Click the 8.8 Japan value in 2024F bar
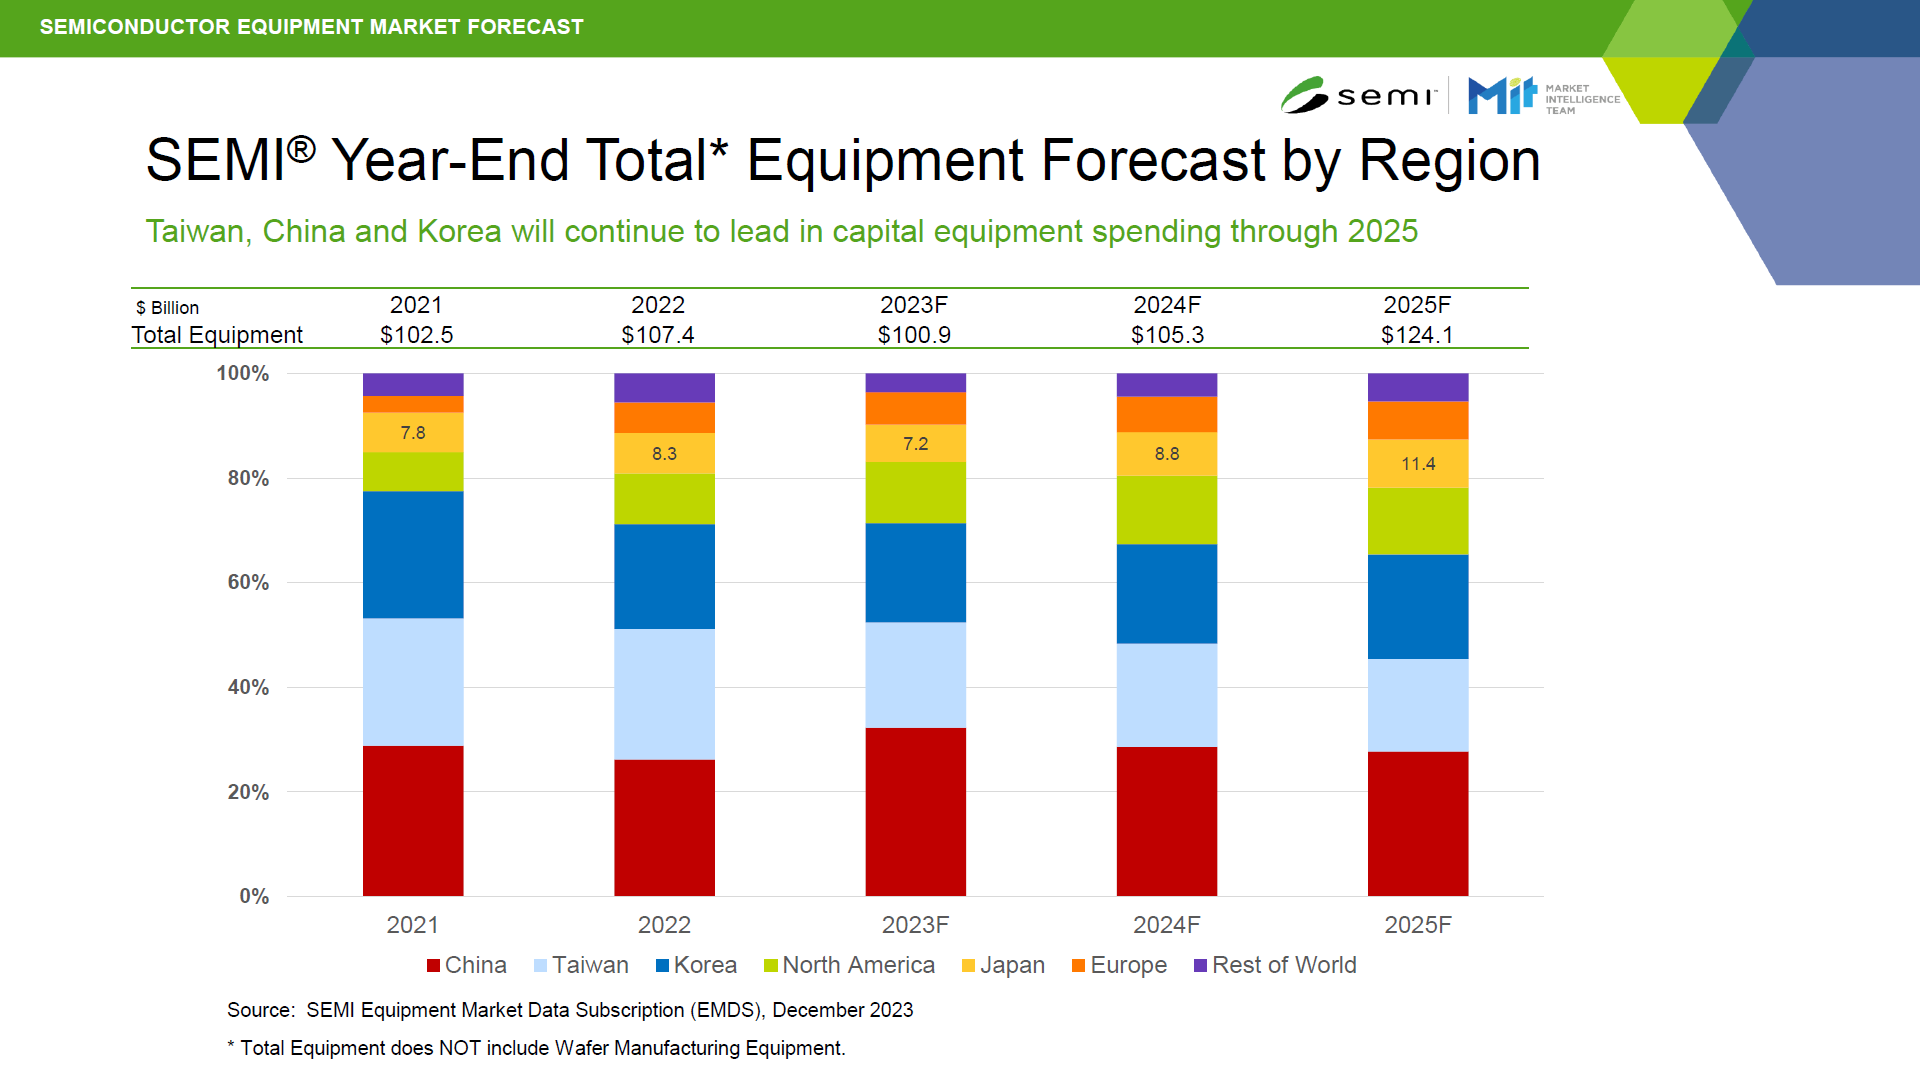 tap(1167, 454)
